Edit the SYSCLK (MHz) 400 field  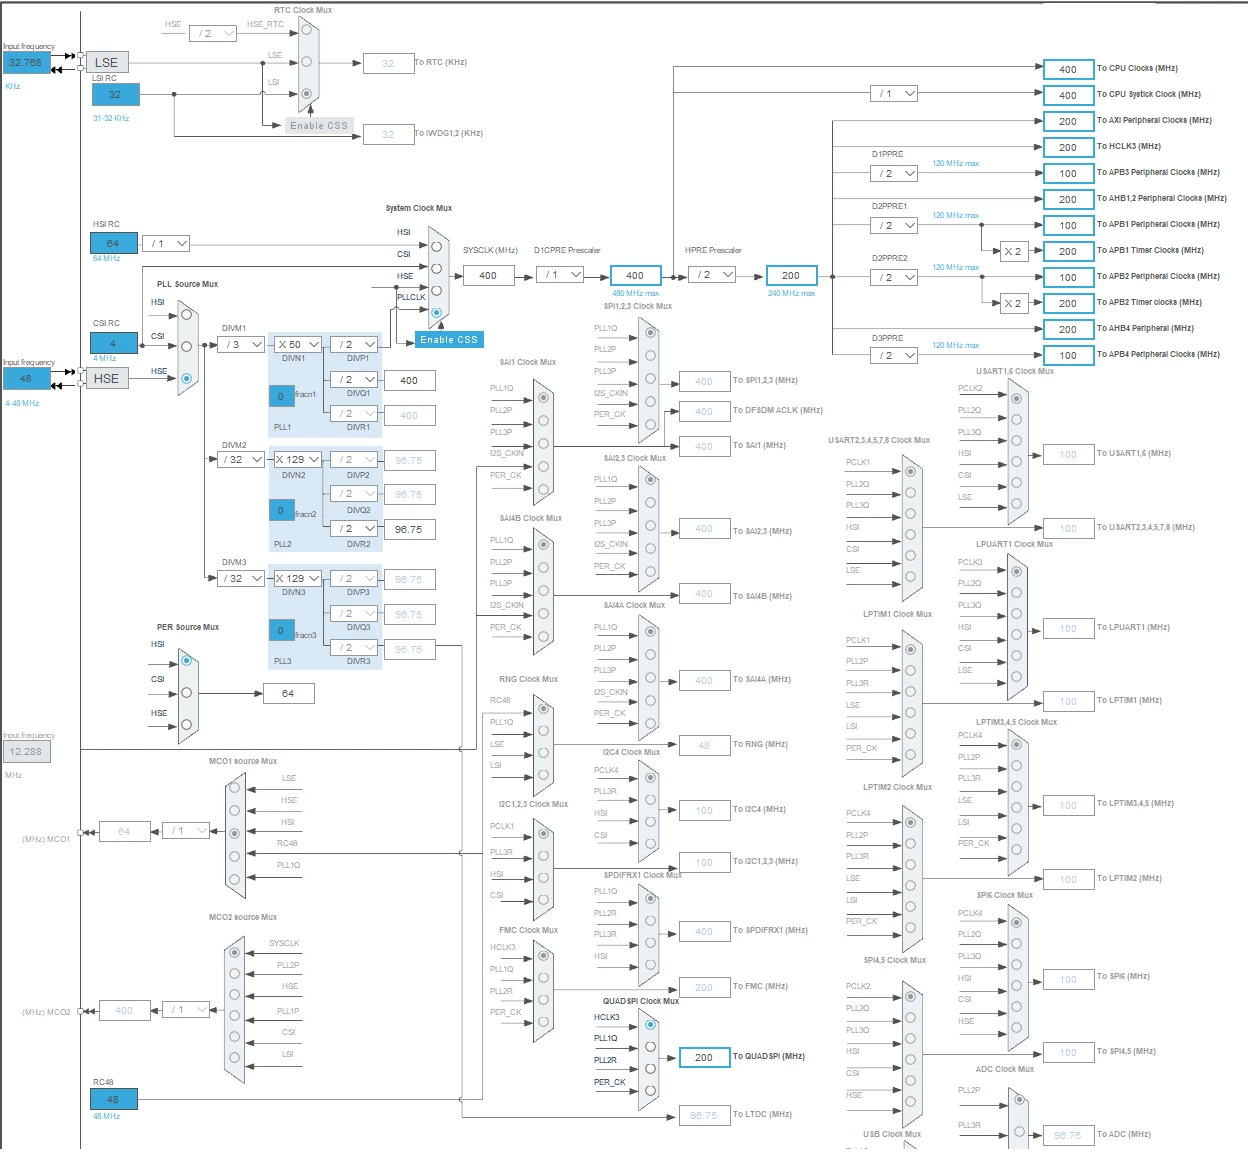[x=489, y=275]
